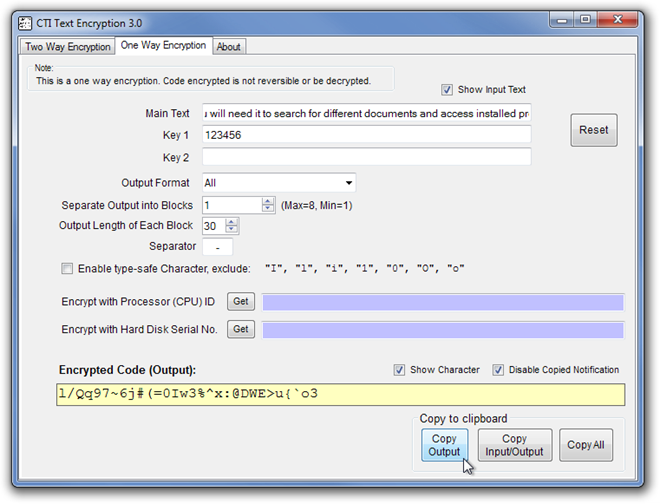660x504 pixels.
Task: Close the CTI Text Encryption window
Action: coord(617,19)
